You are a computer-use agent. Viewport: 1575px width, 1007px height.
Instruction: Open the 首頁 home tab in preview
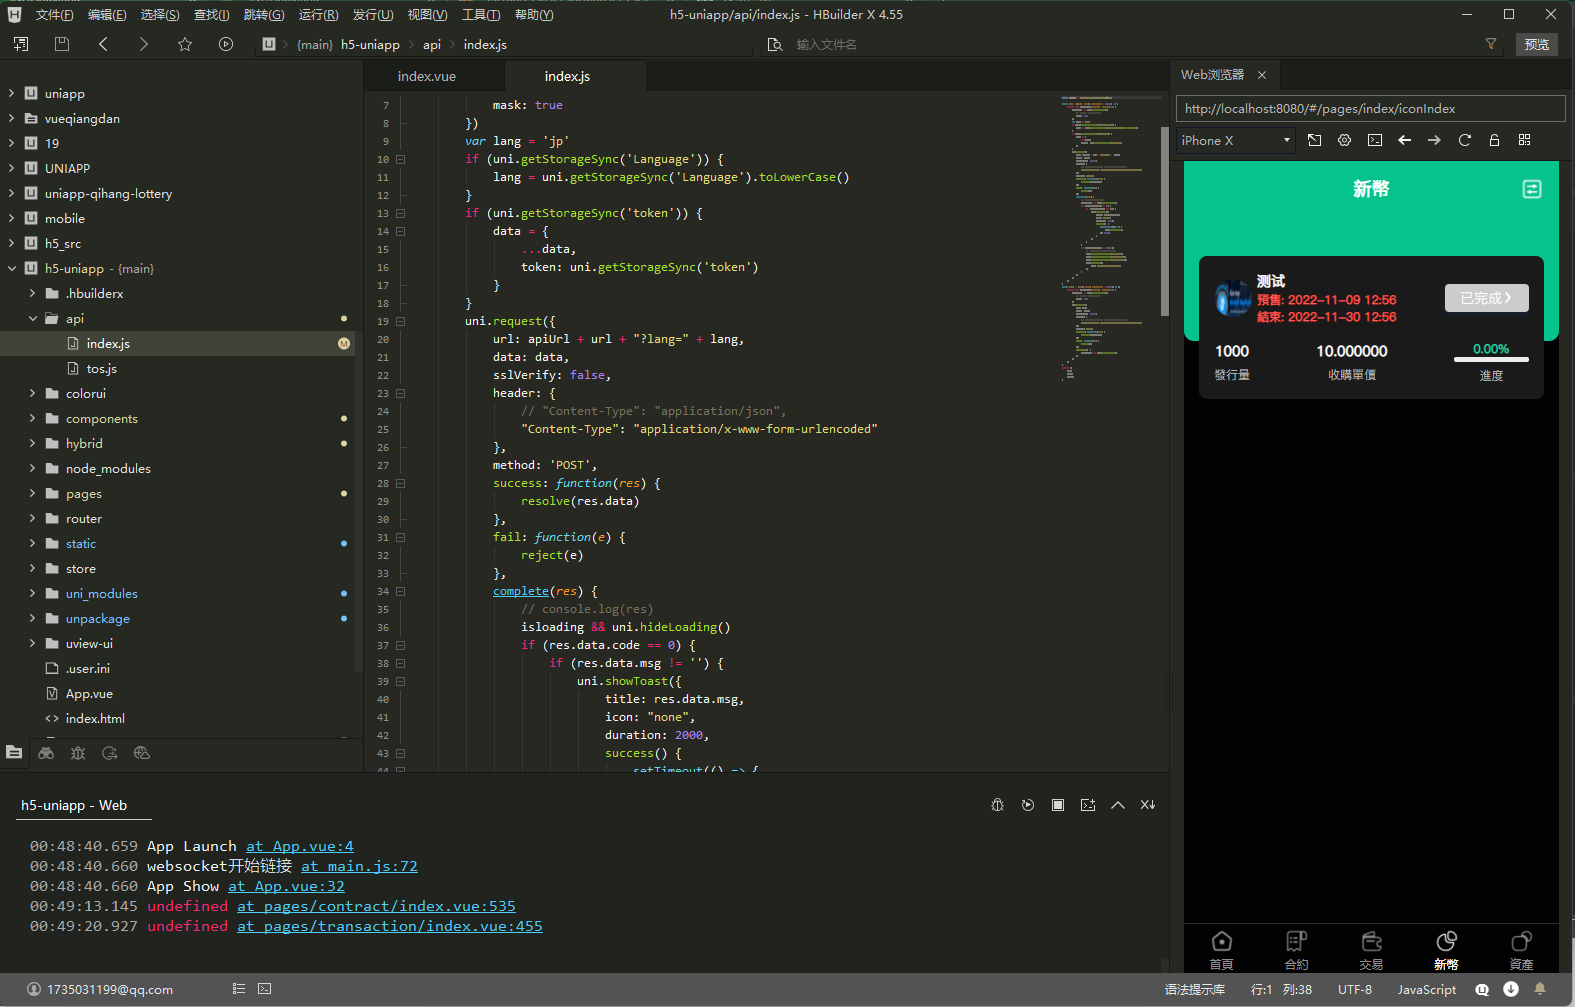pos(1222,950)
